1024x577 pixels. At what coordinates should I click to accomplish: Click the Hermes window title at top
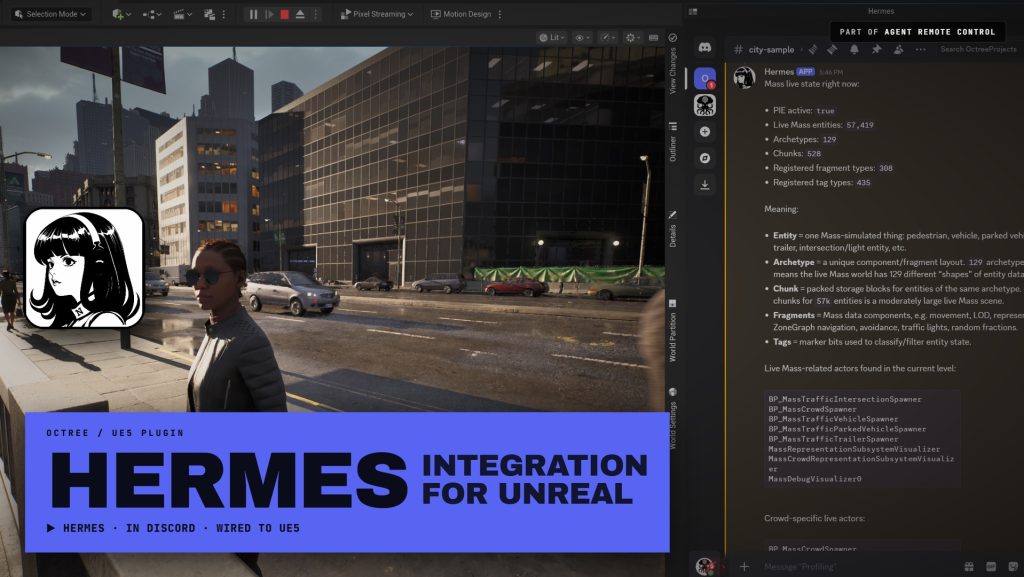pos(880,11)
